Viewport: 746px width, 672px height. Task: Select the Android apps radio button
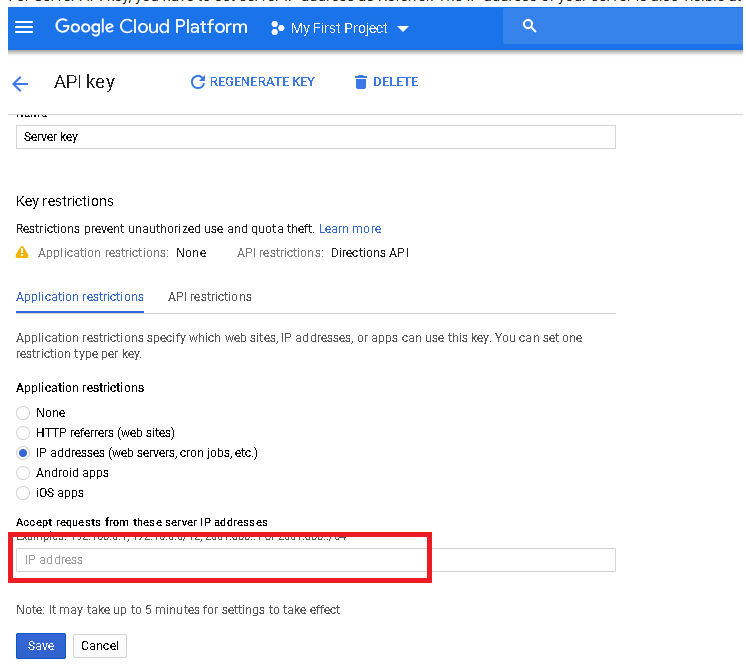tap(24, 473)
